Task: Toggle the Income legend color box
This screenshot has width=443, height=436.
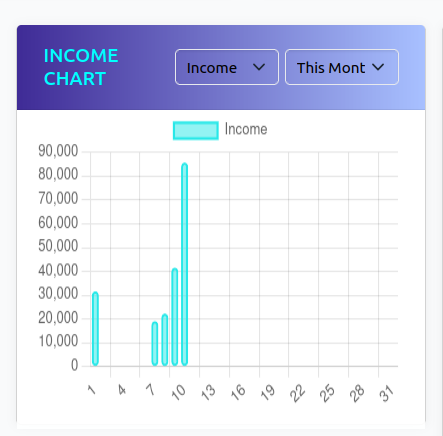Action: (x=196, y=130)
